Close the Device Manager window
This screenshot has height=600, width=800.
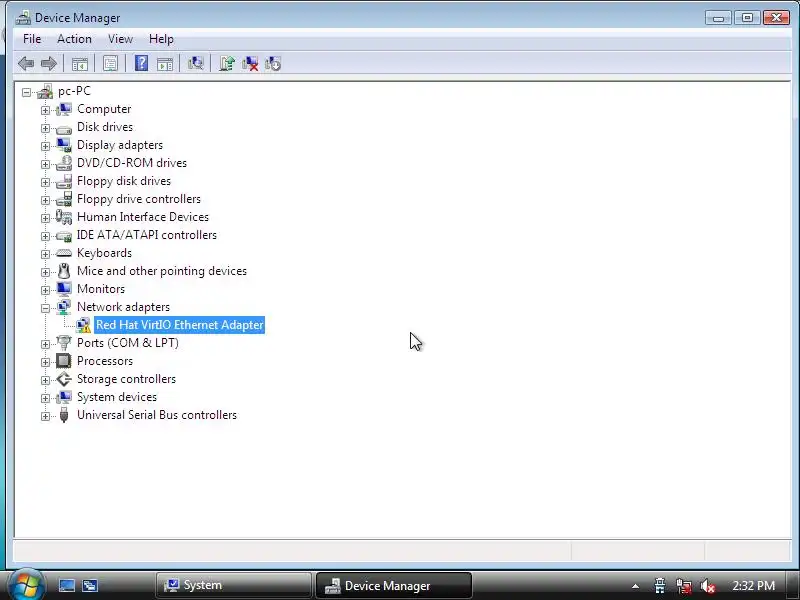(776, 18)
